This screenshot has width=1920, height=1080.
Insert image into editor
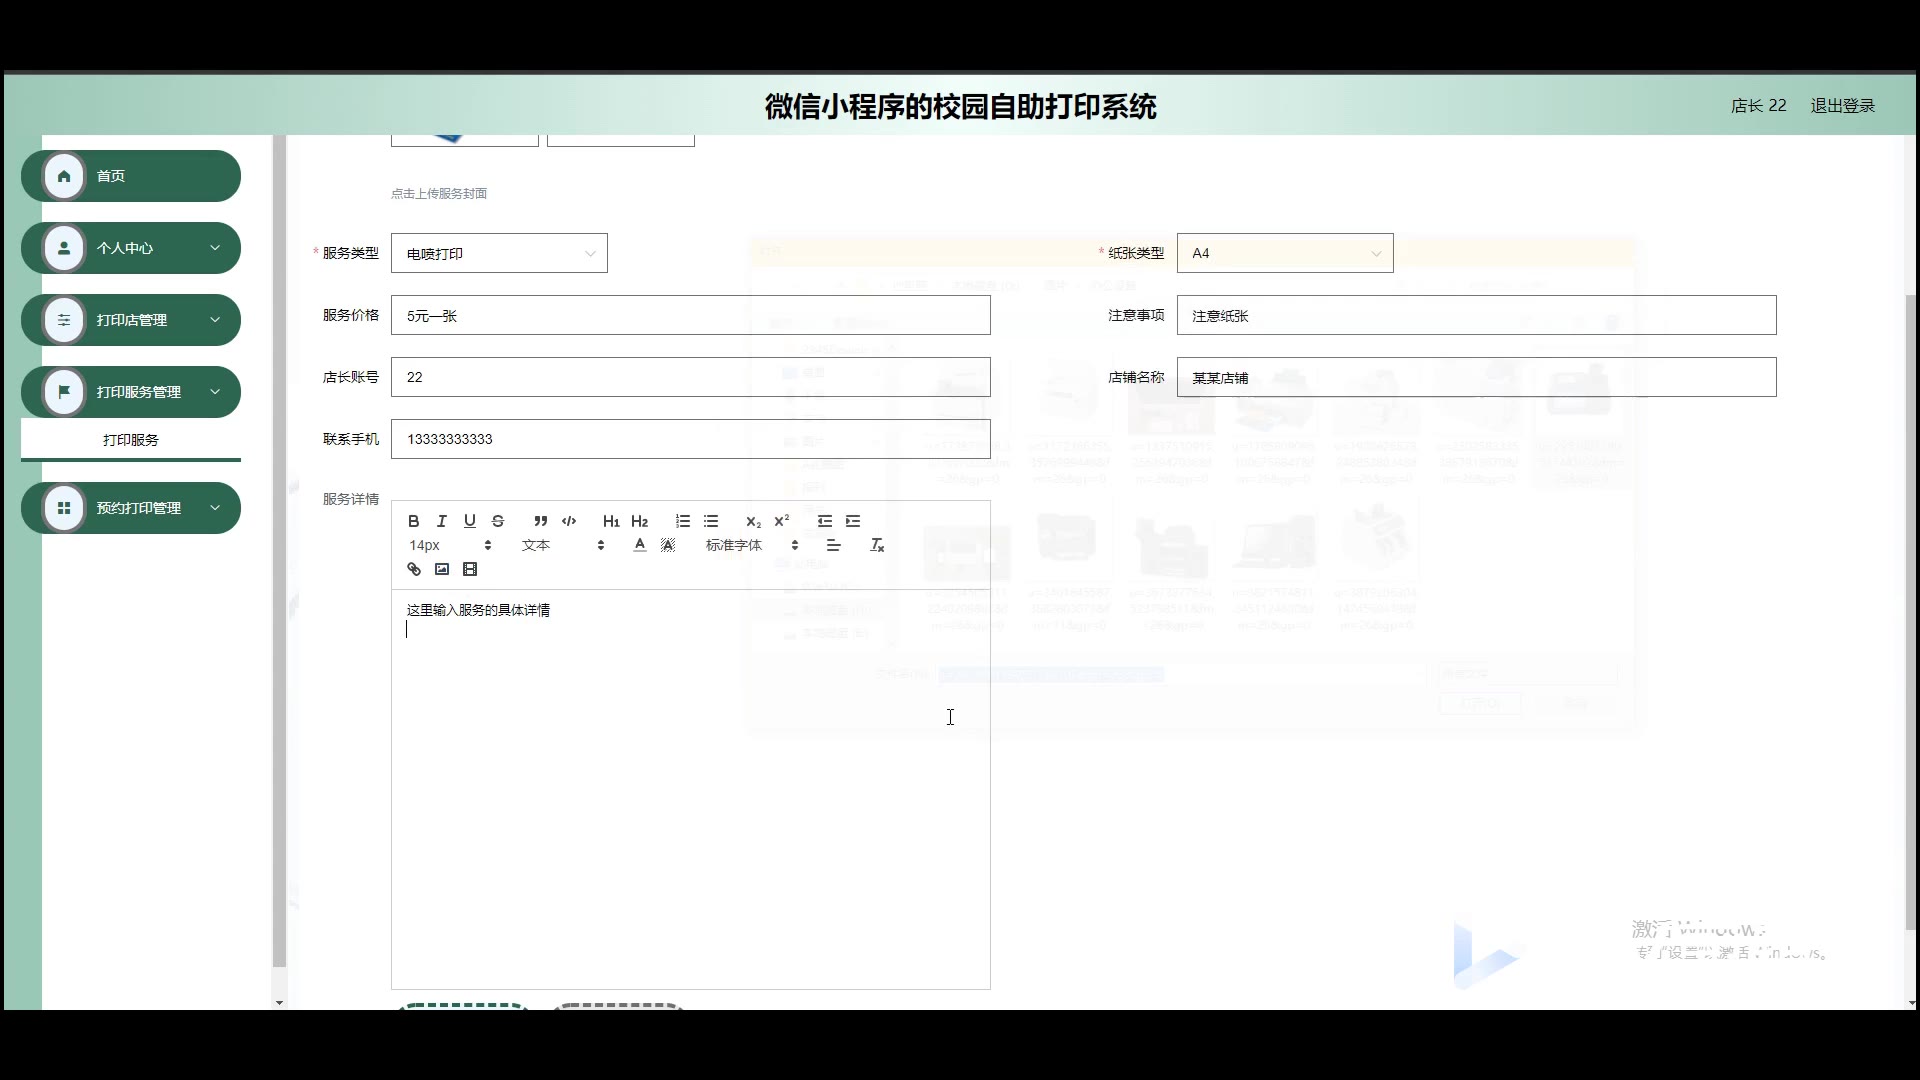tap(442, 569)
